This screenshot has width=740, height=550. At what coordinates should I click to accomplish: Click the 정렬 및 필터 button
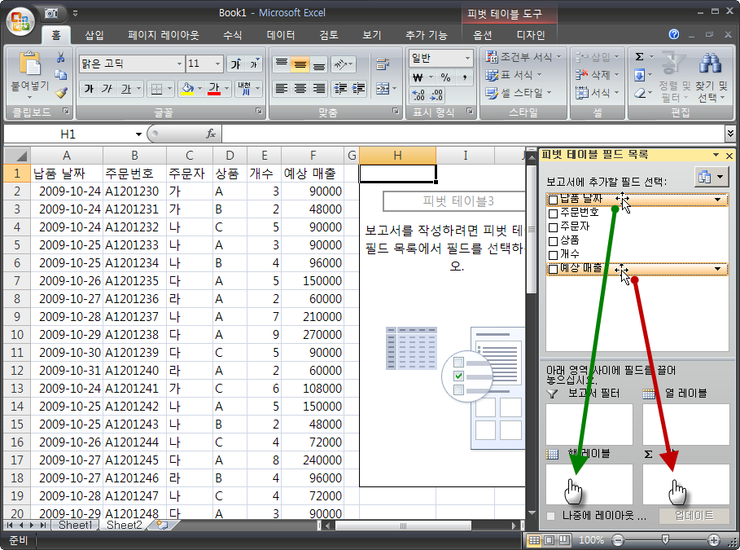(x=674, y=76)
